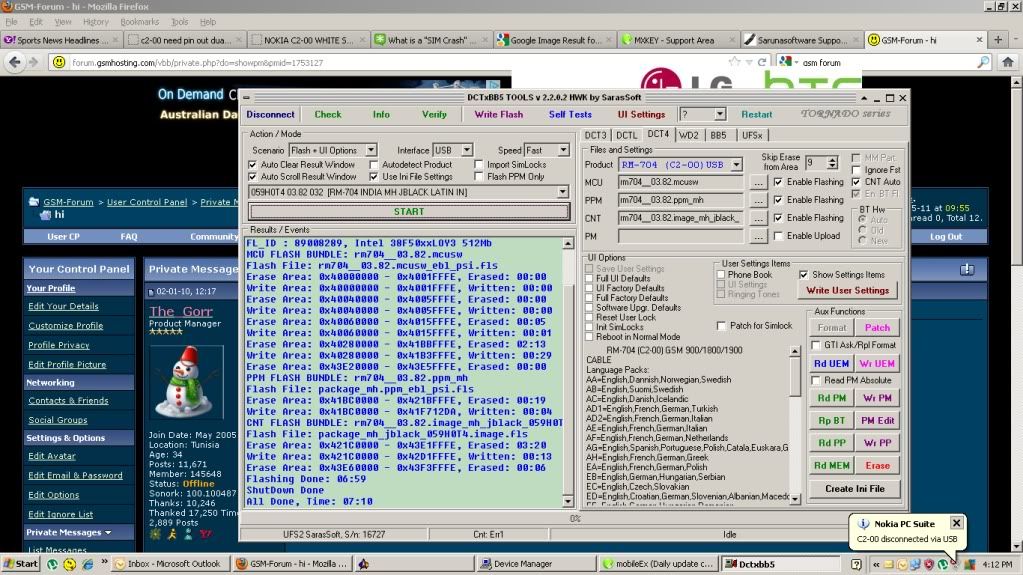The image size is (1023, 575).
Task: Click Self Tests button
Action: (570, 114)
